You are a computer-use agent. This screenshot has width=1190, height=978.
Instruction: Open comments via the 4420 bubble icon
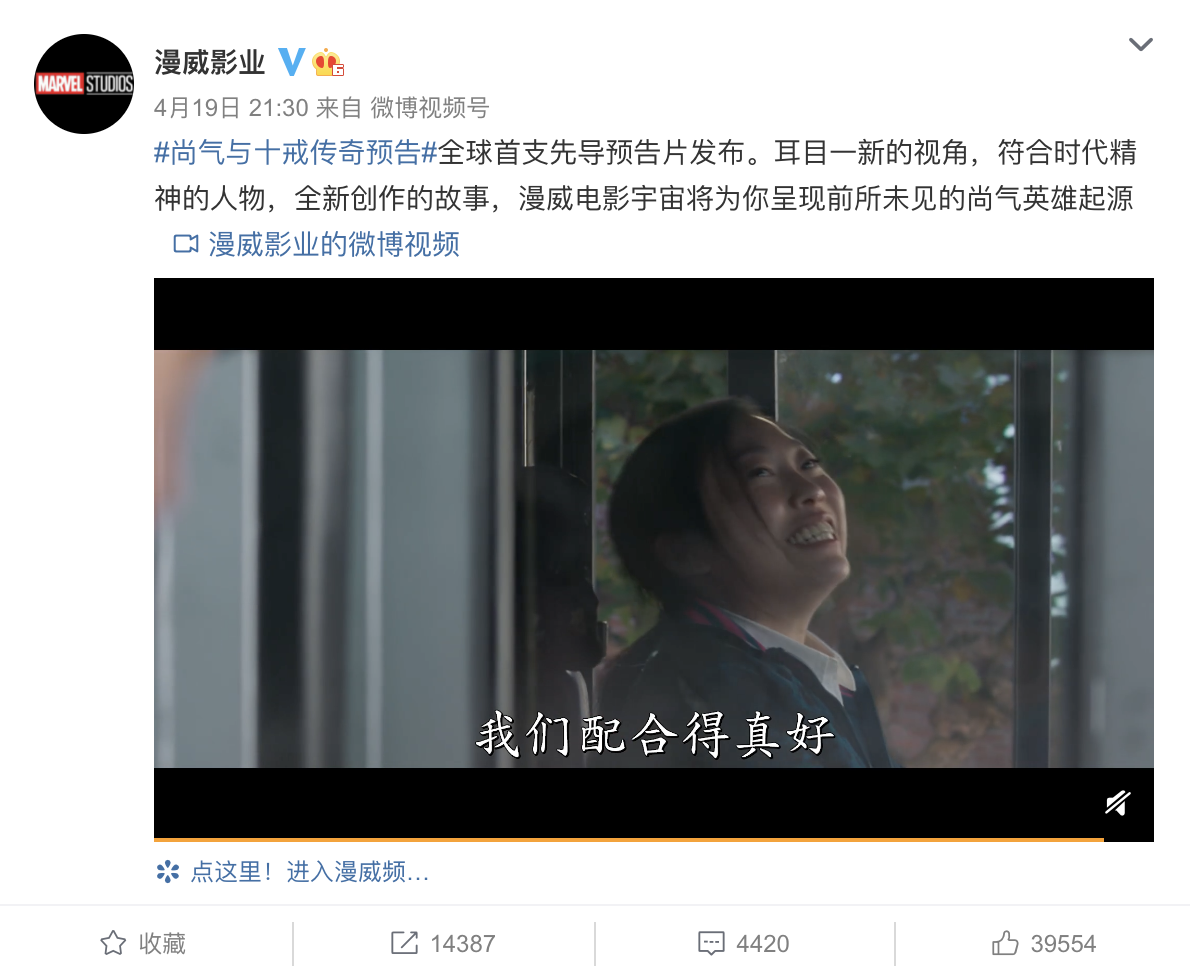[711, 943]
